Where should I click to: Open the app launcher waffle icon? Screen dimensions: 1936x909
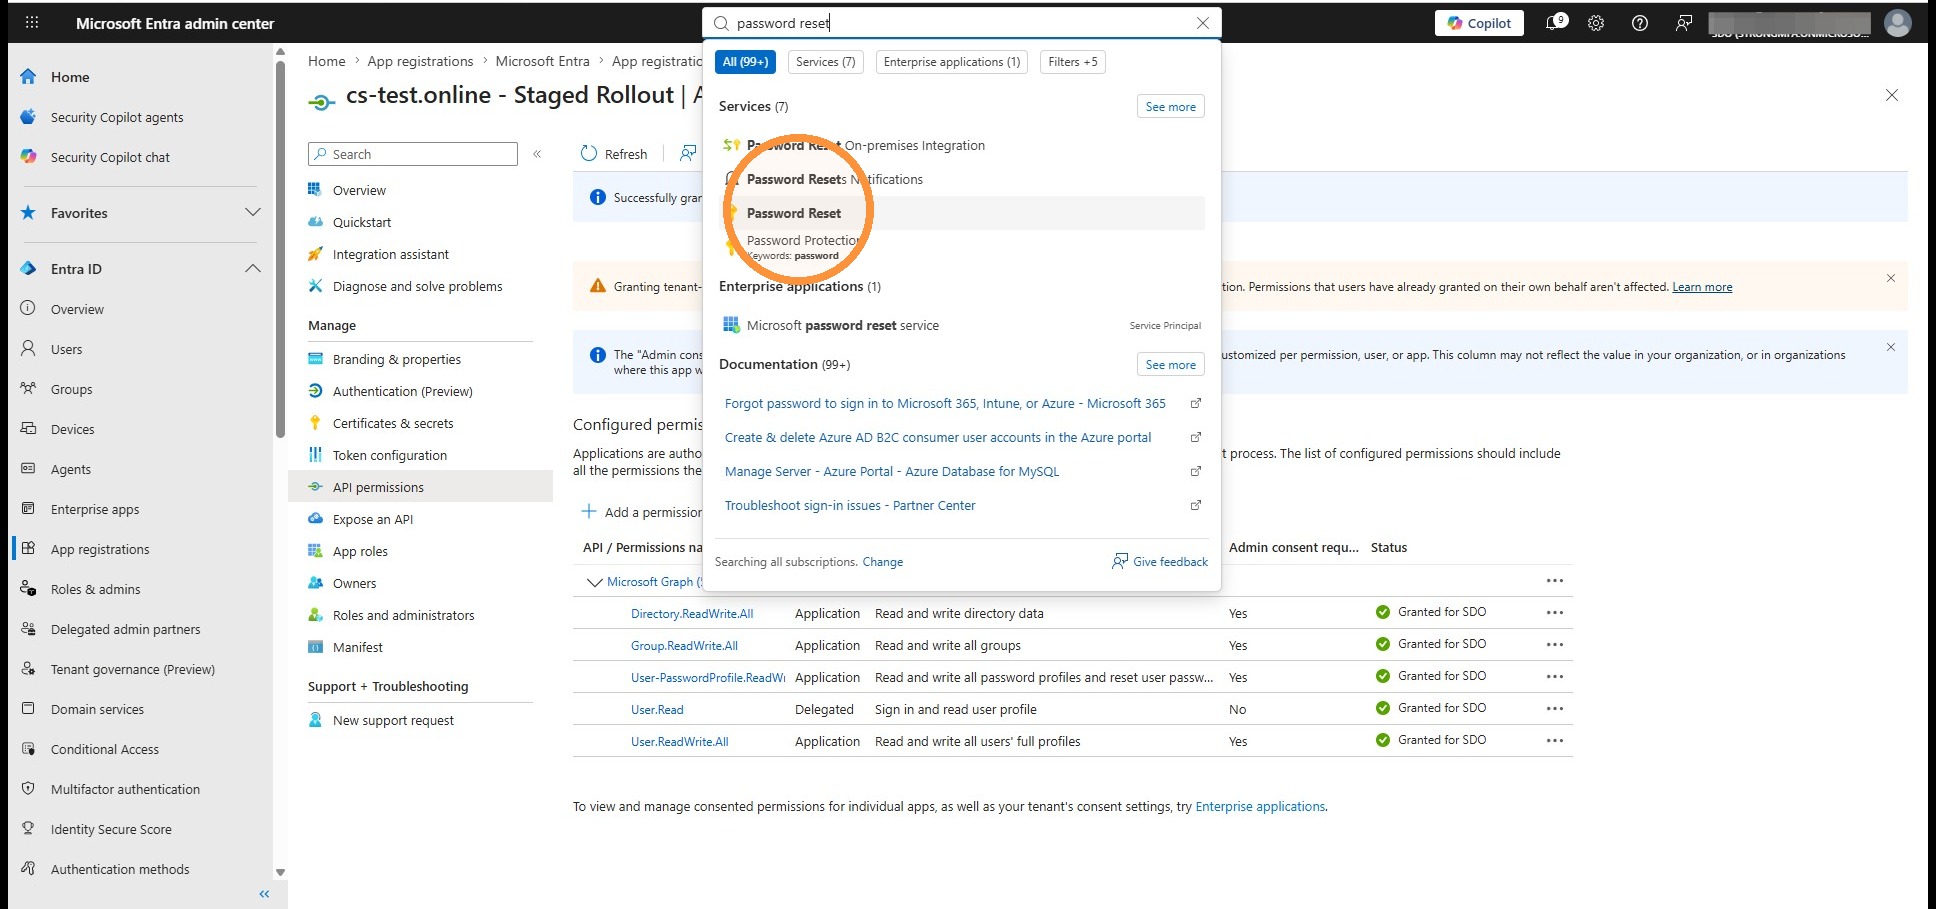pos(32,22)
